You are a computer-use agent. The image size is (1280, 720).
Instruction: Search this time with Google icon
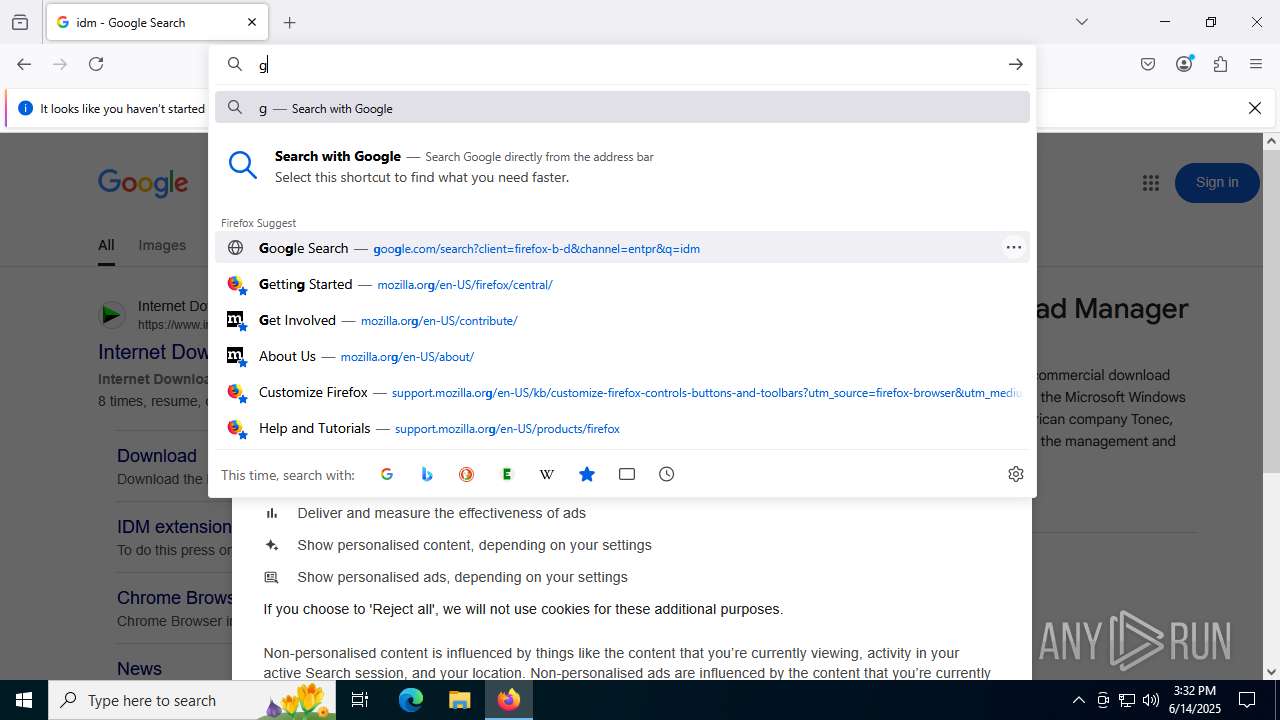pyautogui.click(x=387, y=474)
